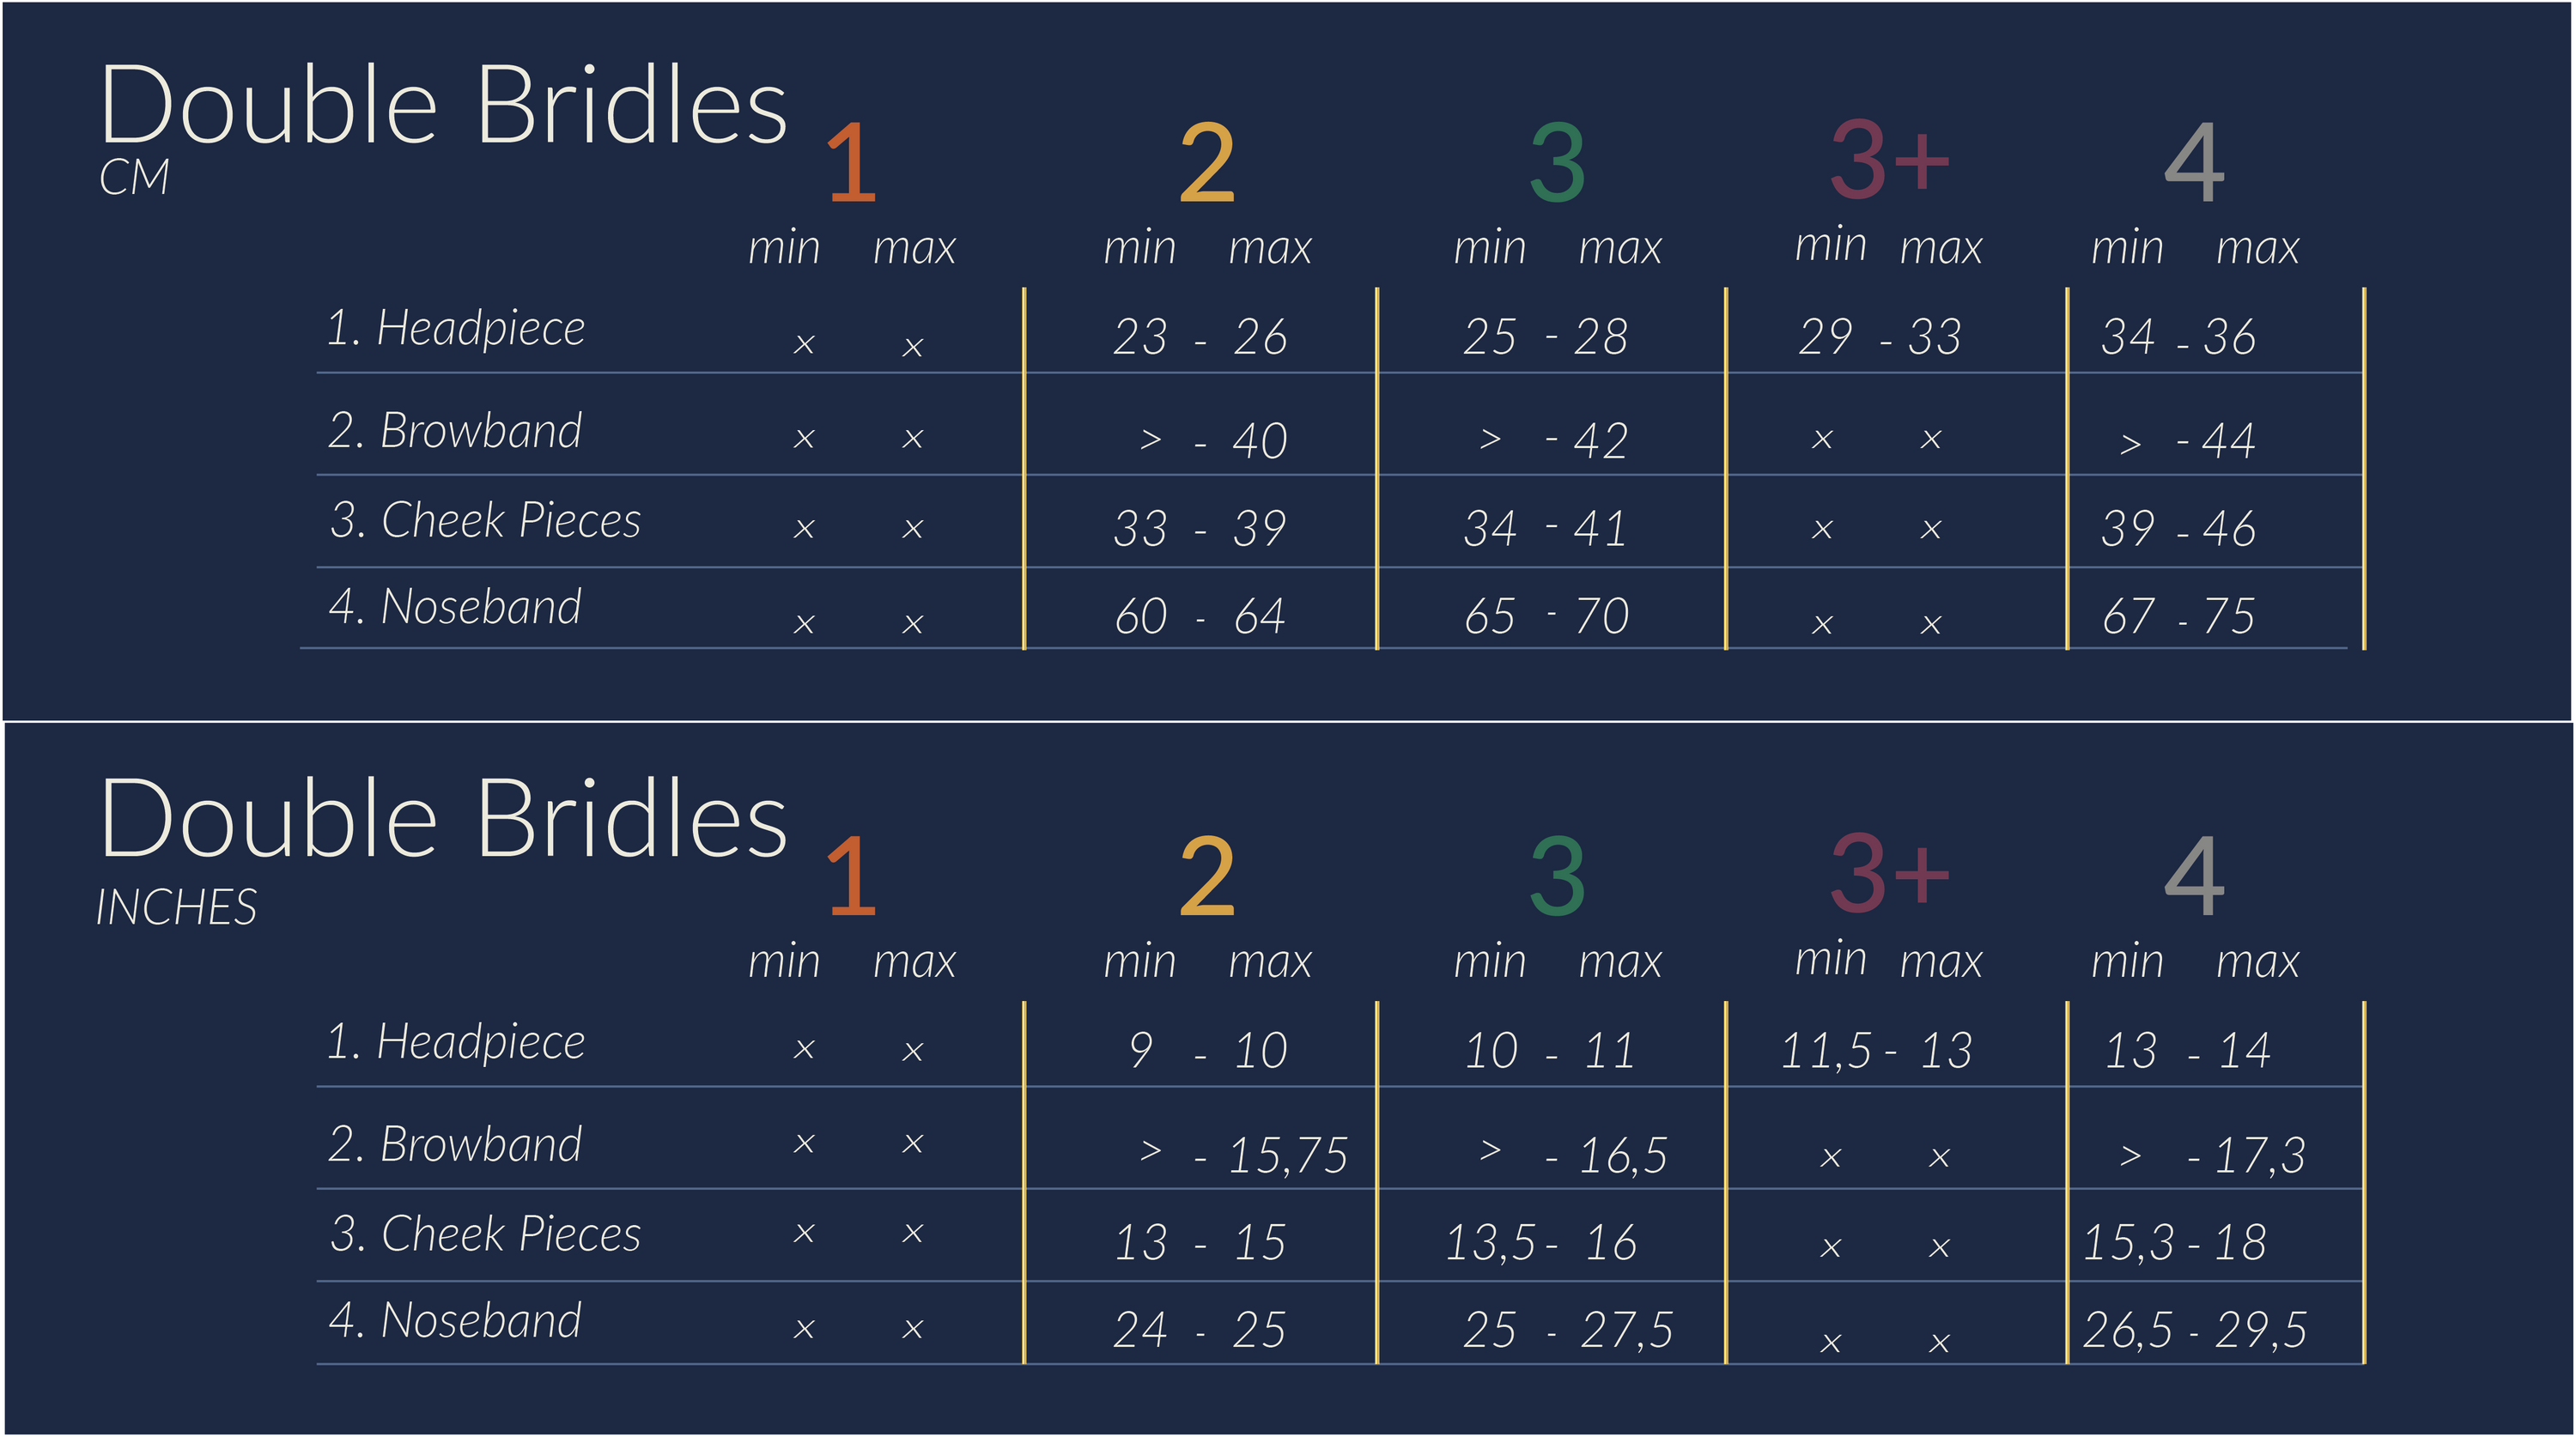This screenshot has width=2576, height=1437.
Task: Click "3. Cheek Pieces" label in CM chart
Action: click(485, 520)
